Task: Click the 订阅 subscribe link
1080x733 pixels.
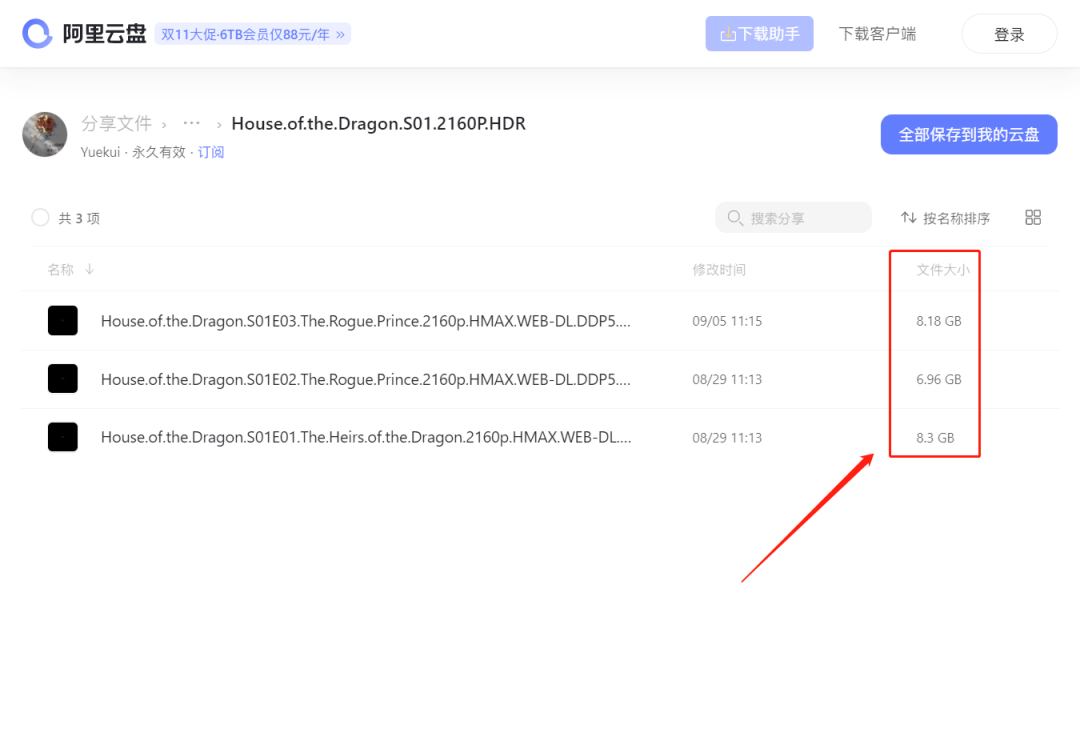Action: (x=211, y=152)
